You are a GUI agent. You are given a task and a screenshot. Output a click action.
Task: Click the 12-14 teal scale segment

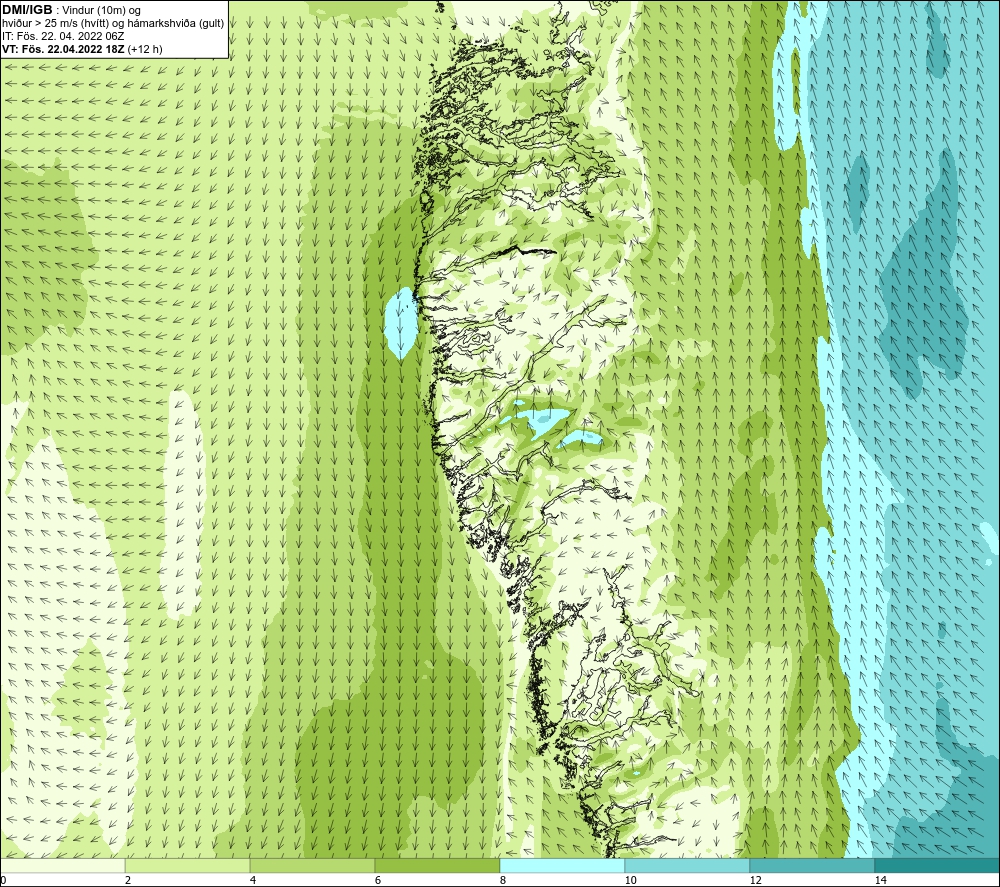pos(812,866)
